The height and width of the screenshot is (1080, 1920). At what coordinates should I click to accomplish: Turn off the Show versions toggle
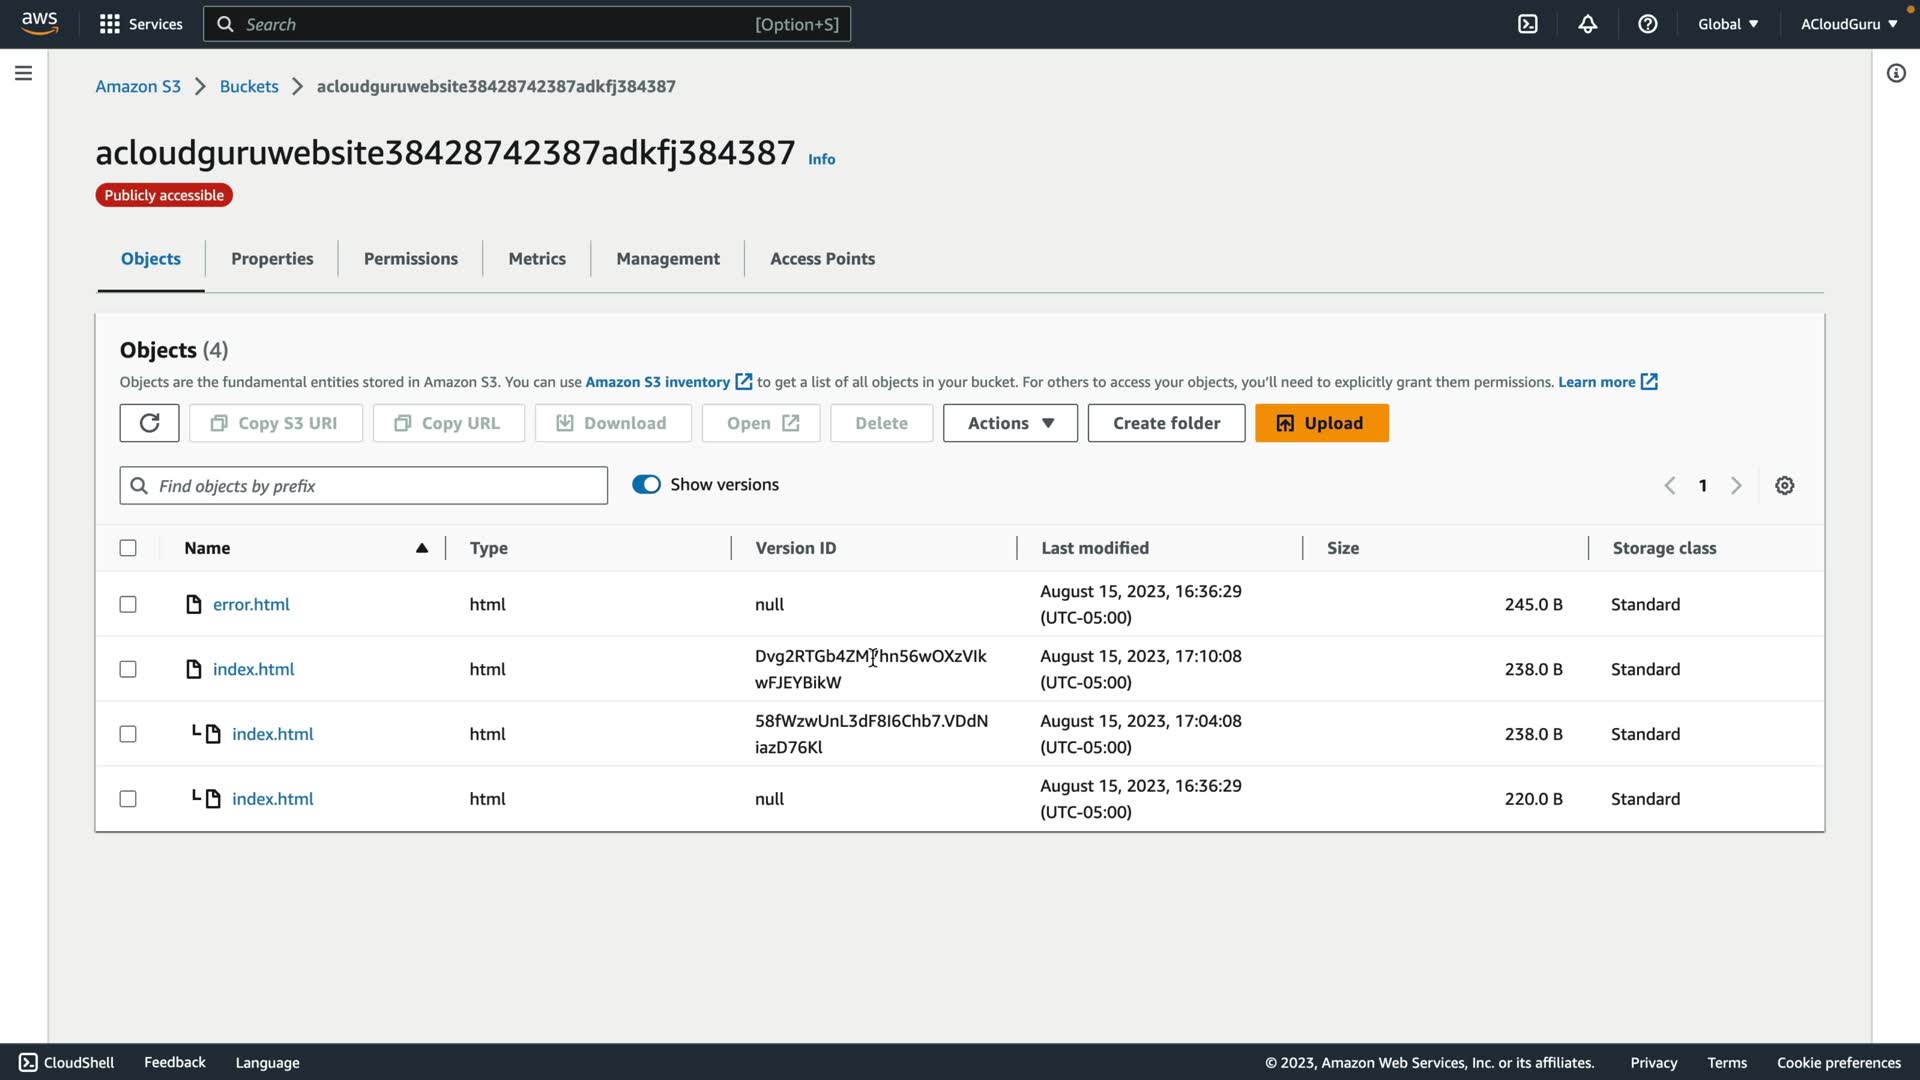coord(646,485)
